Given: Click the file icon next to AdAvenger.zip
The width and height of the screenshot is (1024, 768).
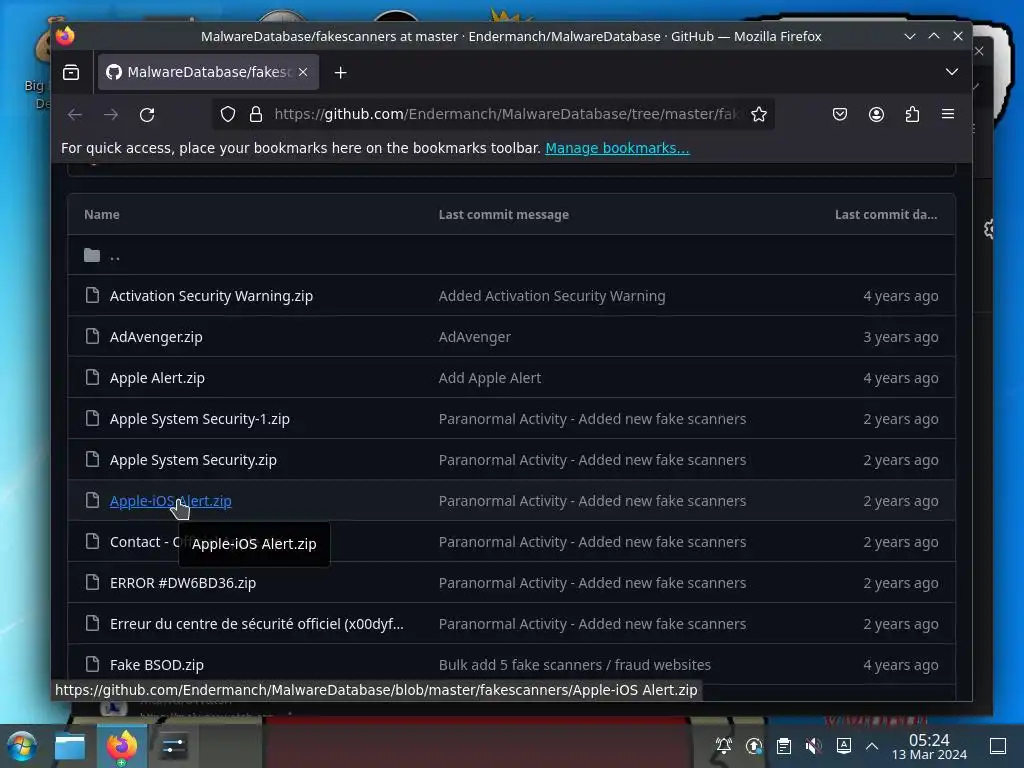Looking at the screenshot, I should pyautogui.click(x=93, y=336).
